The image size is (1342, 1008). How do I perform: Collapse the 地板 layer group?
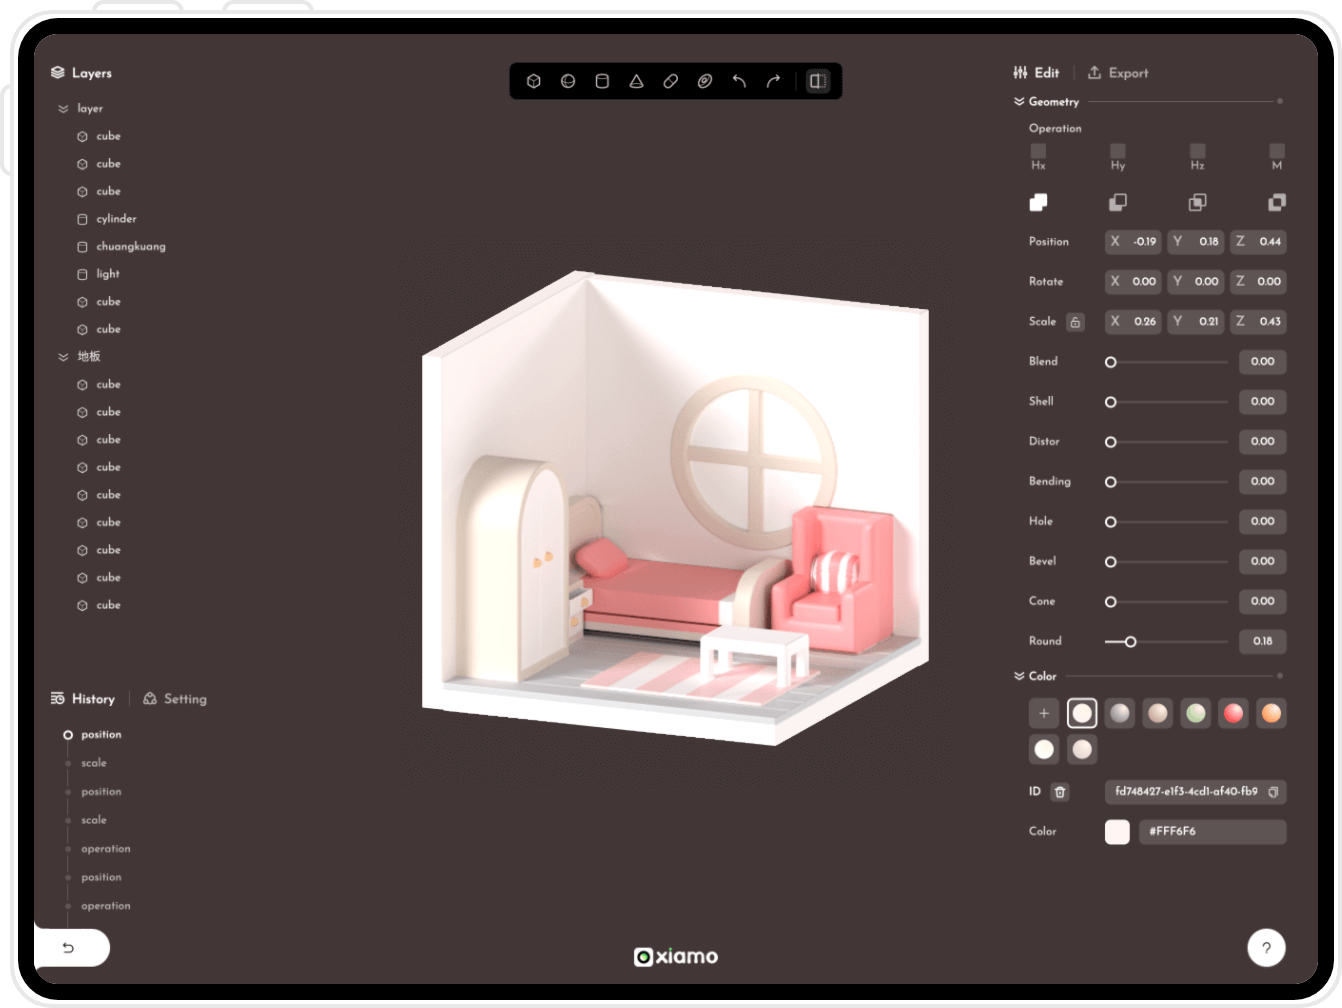click(x=63, y=357)
